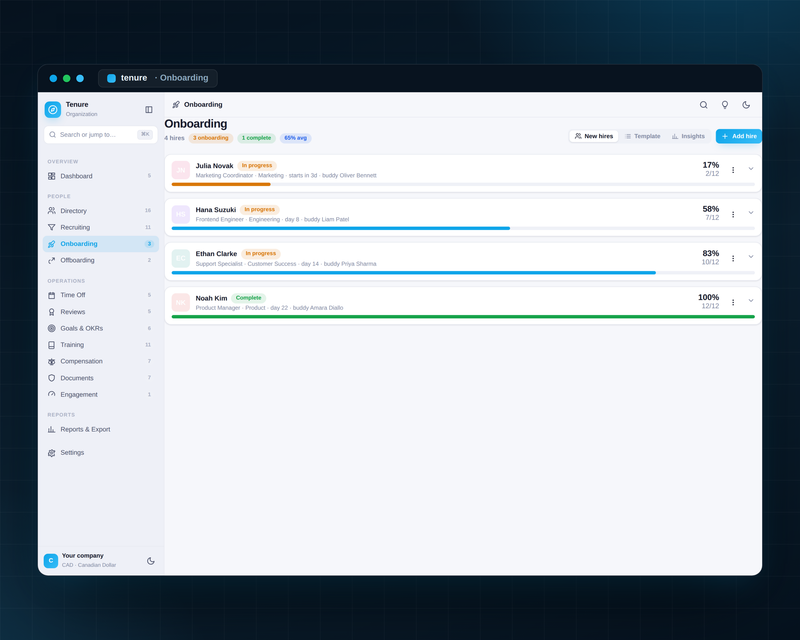Collapse sidebar with panel toggle icon
The image size is (800, 640).
pos(148,109)
